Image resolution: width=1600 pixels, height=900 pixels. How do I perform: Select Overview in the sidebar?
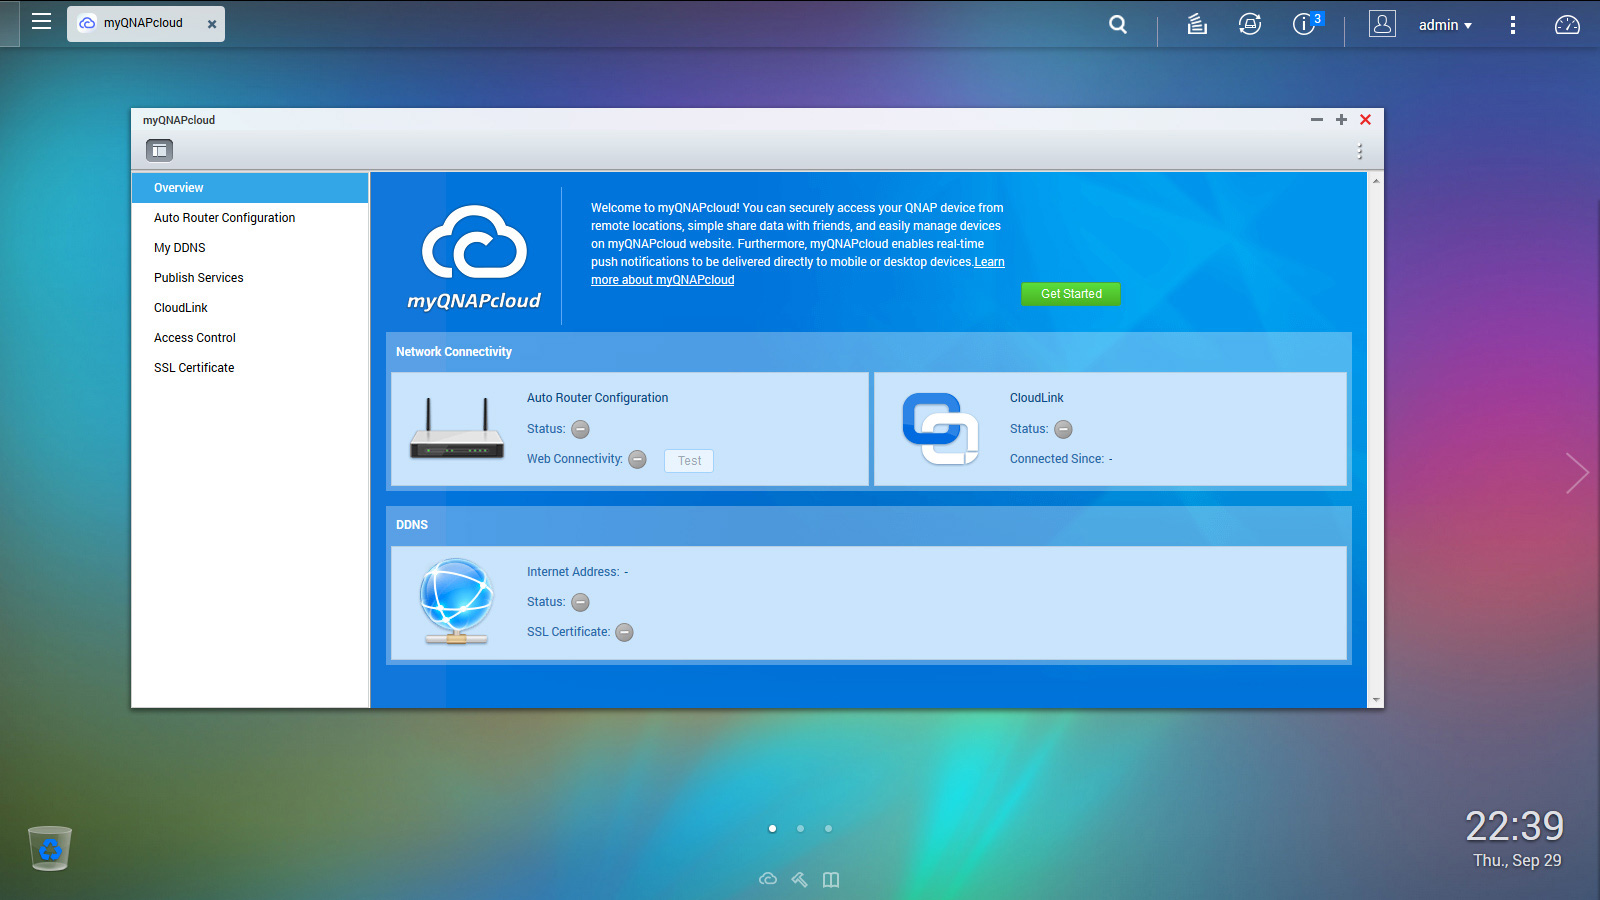pyautogui.click(x=250, y=188)
